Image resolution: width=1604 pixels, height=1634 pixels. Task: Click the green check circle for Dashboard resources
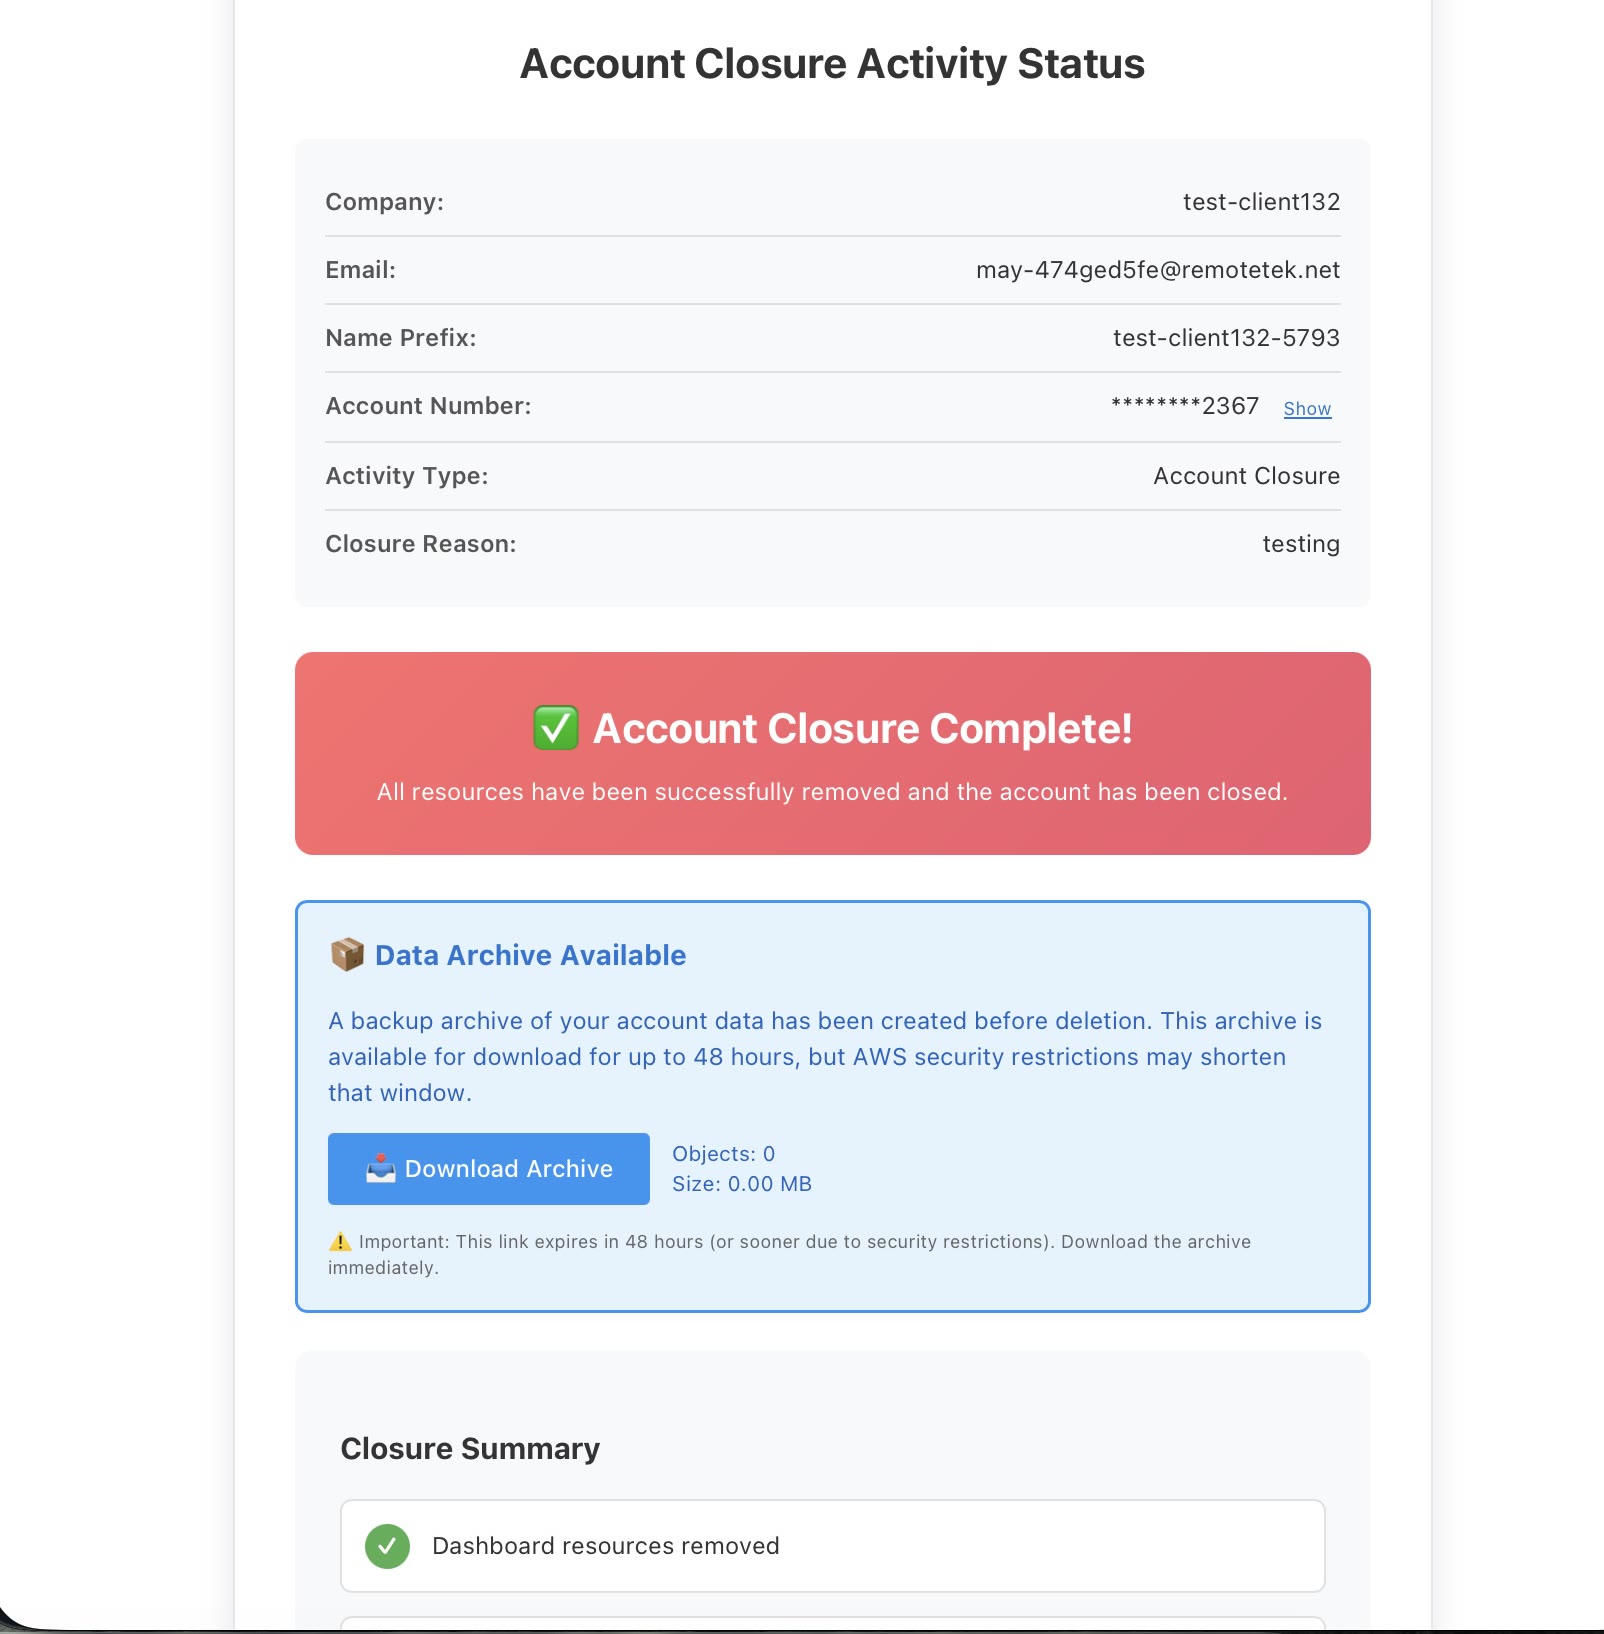click(387, 1546)
